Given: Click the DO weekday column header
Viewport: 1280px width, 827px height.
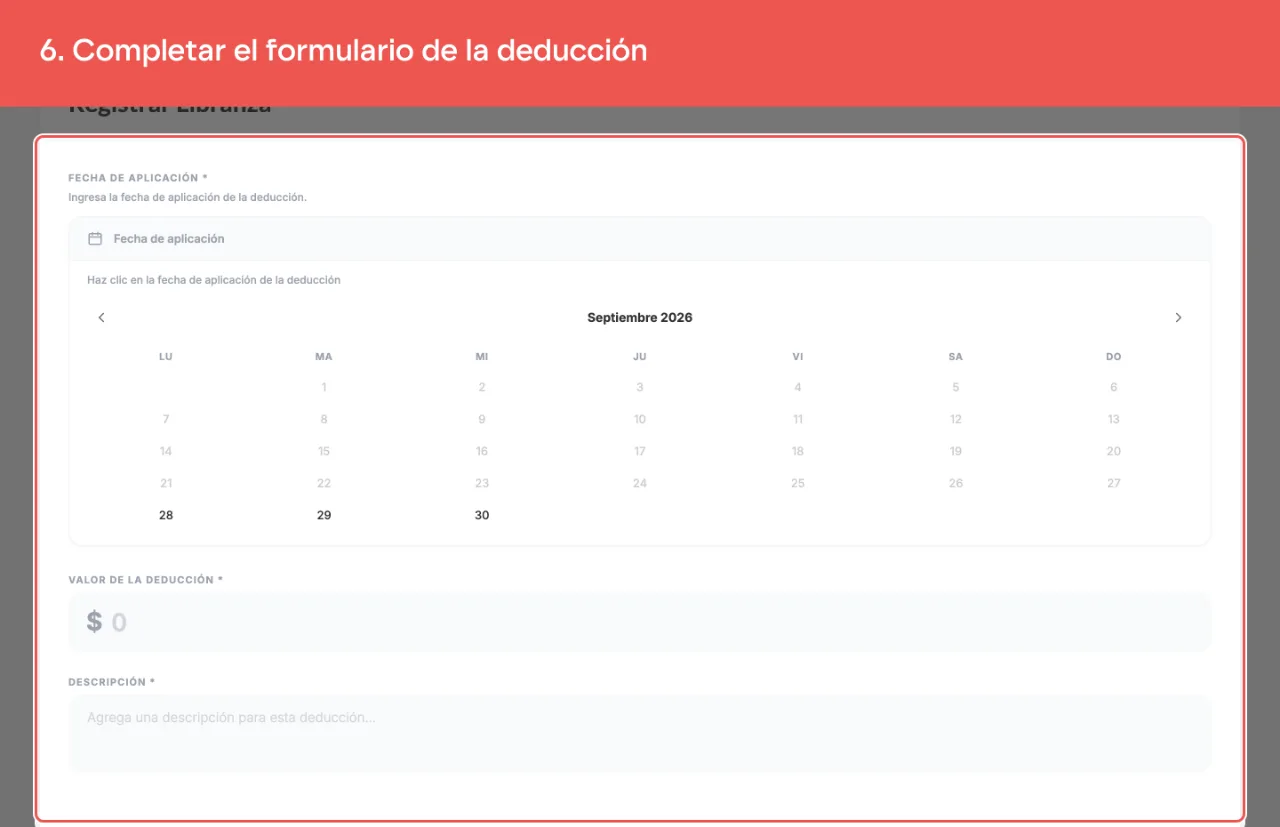Looking at the screenshot, I should point(1114,357).
